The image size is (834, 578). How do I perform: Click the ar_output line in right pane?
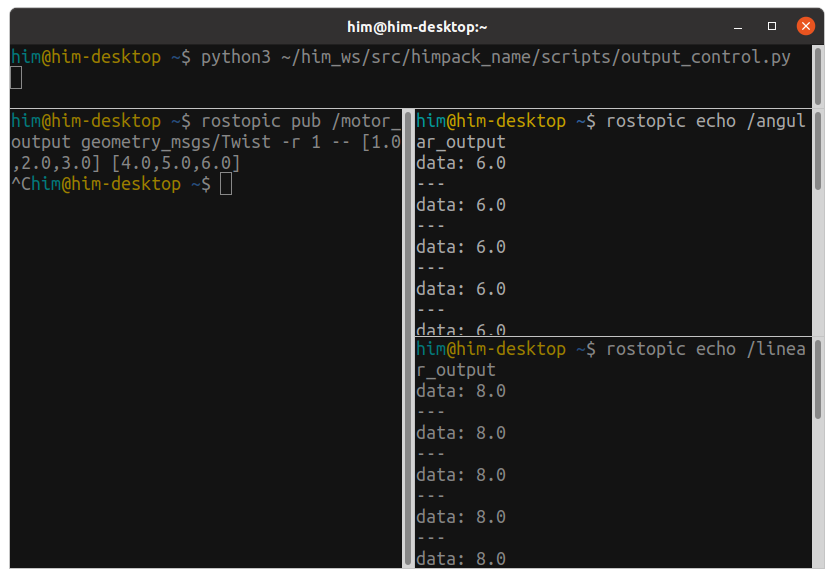tap(461, 142)
